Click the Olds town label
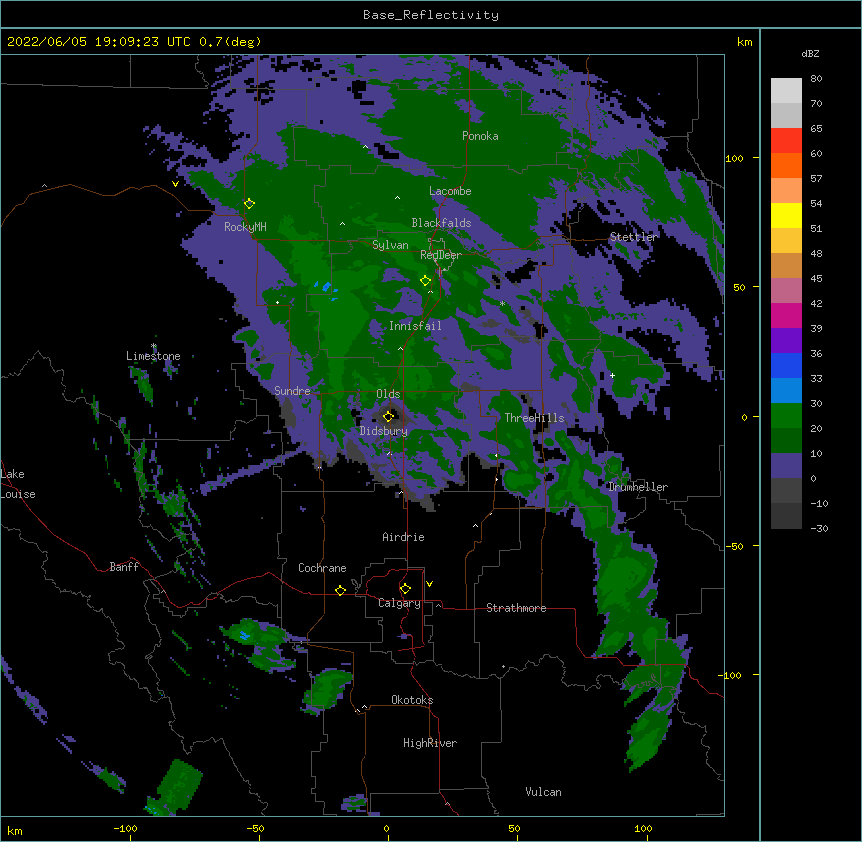Viewport: 862px width, 842px height. [388, 394]
